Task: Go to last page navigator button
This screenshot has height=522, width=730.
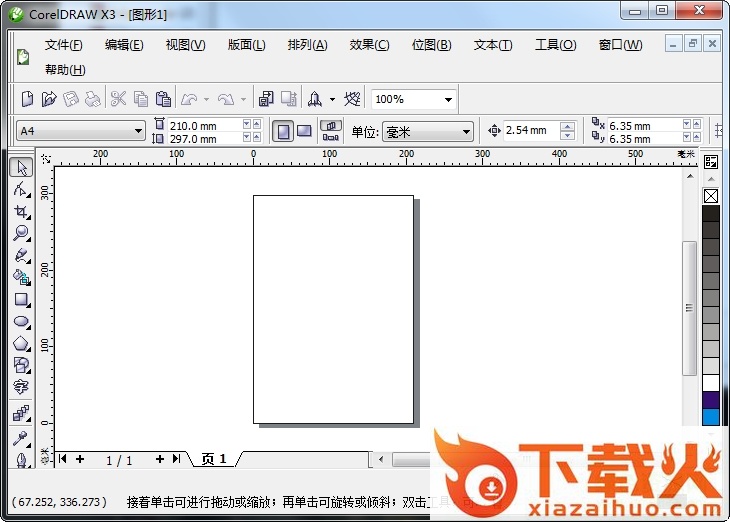Action: [x=176, y=459]
